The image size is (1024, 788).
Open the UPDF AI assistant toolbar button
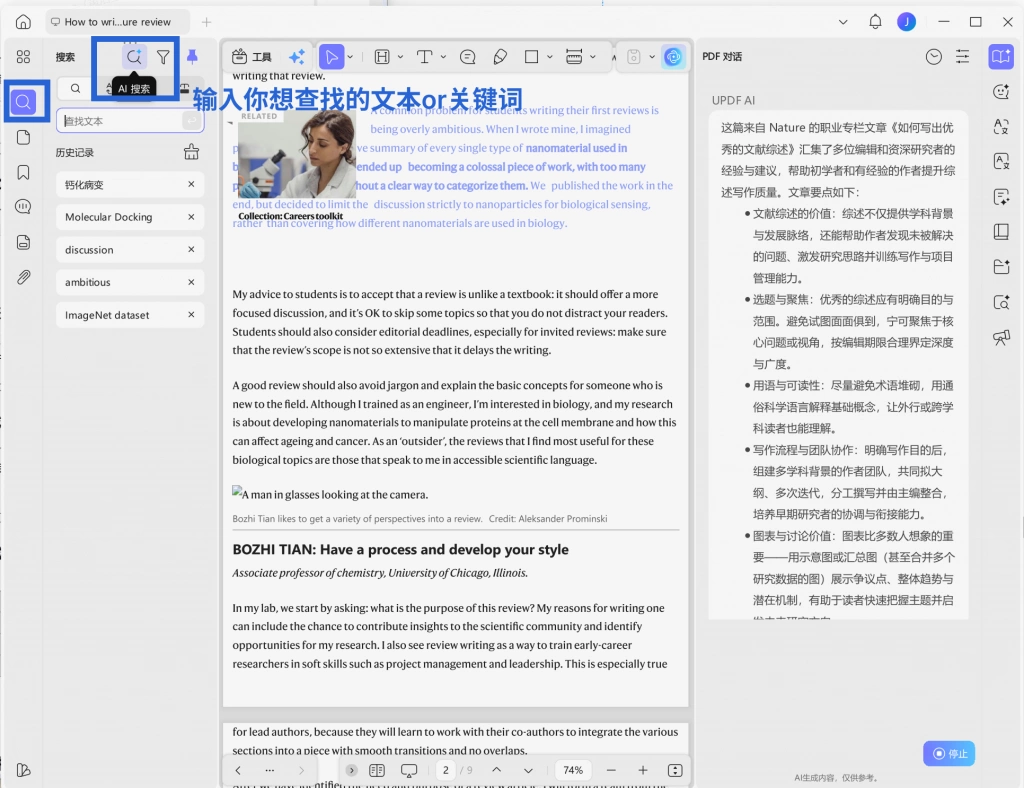click(673, 57)
